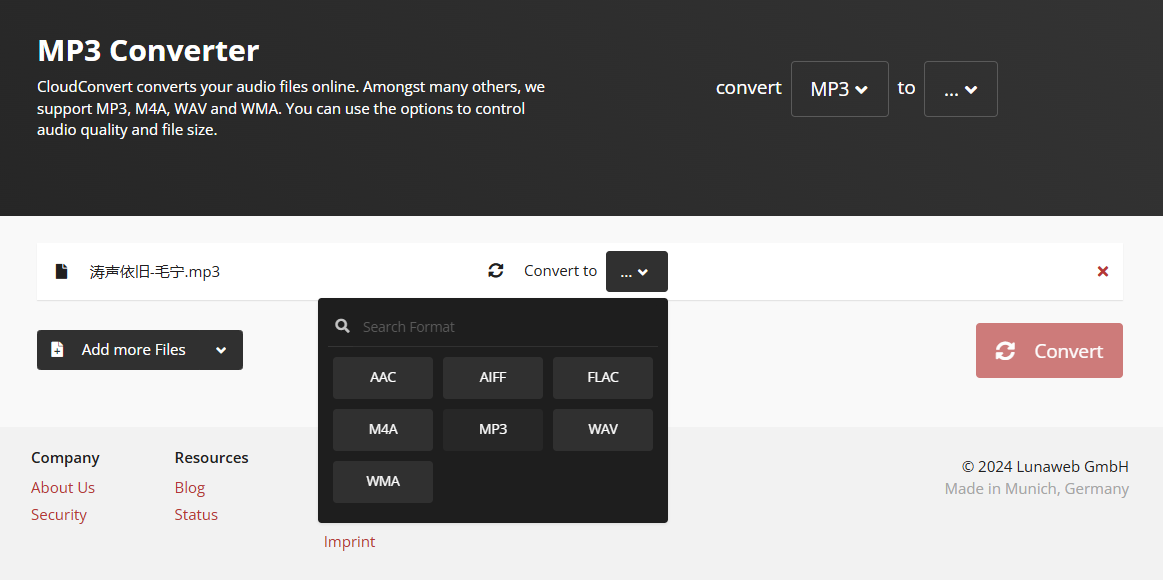The image size is (1163, 580).
Task: Click the red Convert button
Action: click(1049, 350)
